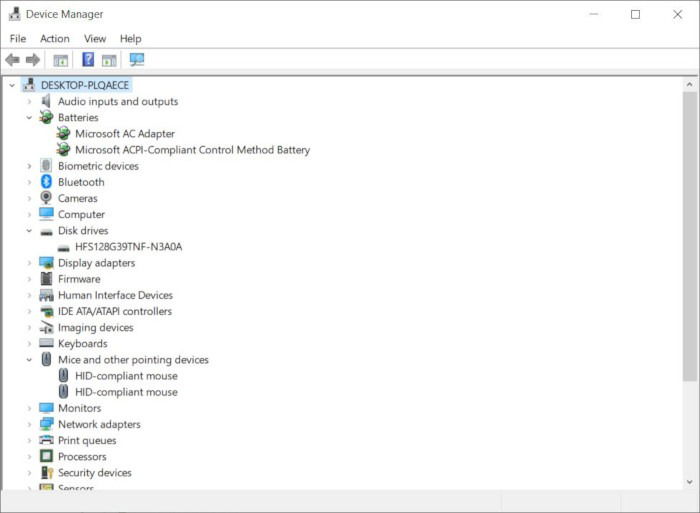The height and width of the screenshot is (513, 700).
Task: Click the Show/Hide Console Tree icon
Action: coord(60,60)
